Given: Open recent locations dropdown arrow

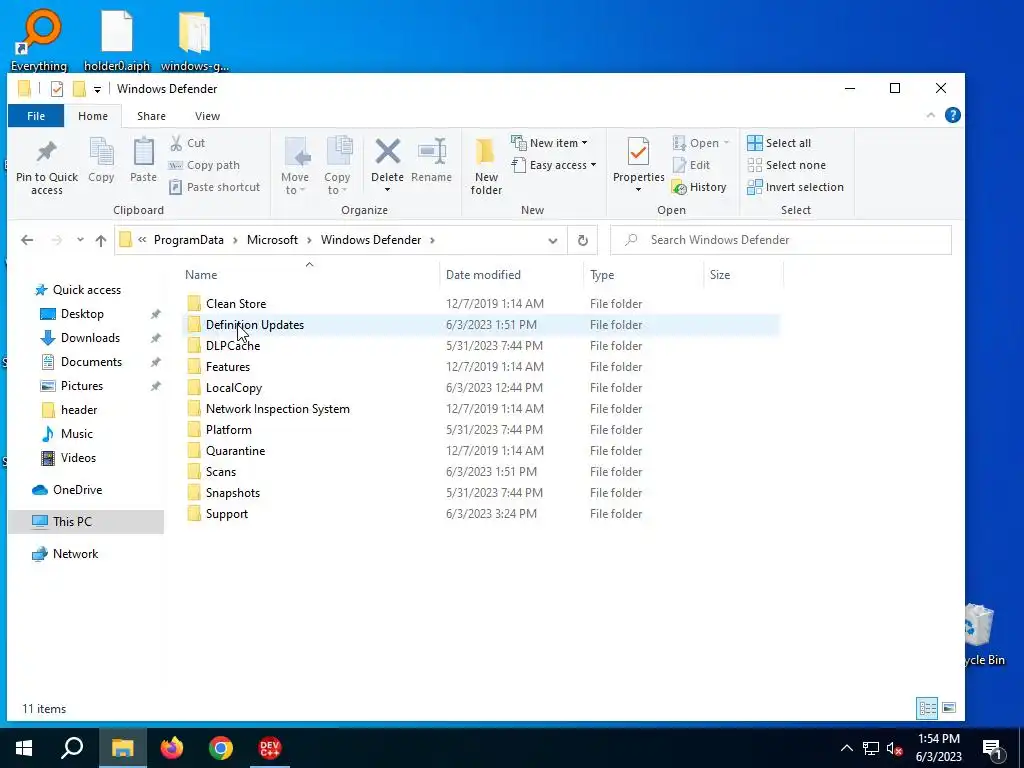Looking at the screenshot, I should pos(80,240).
